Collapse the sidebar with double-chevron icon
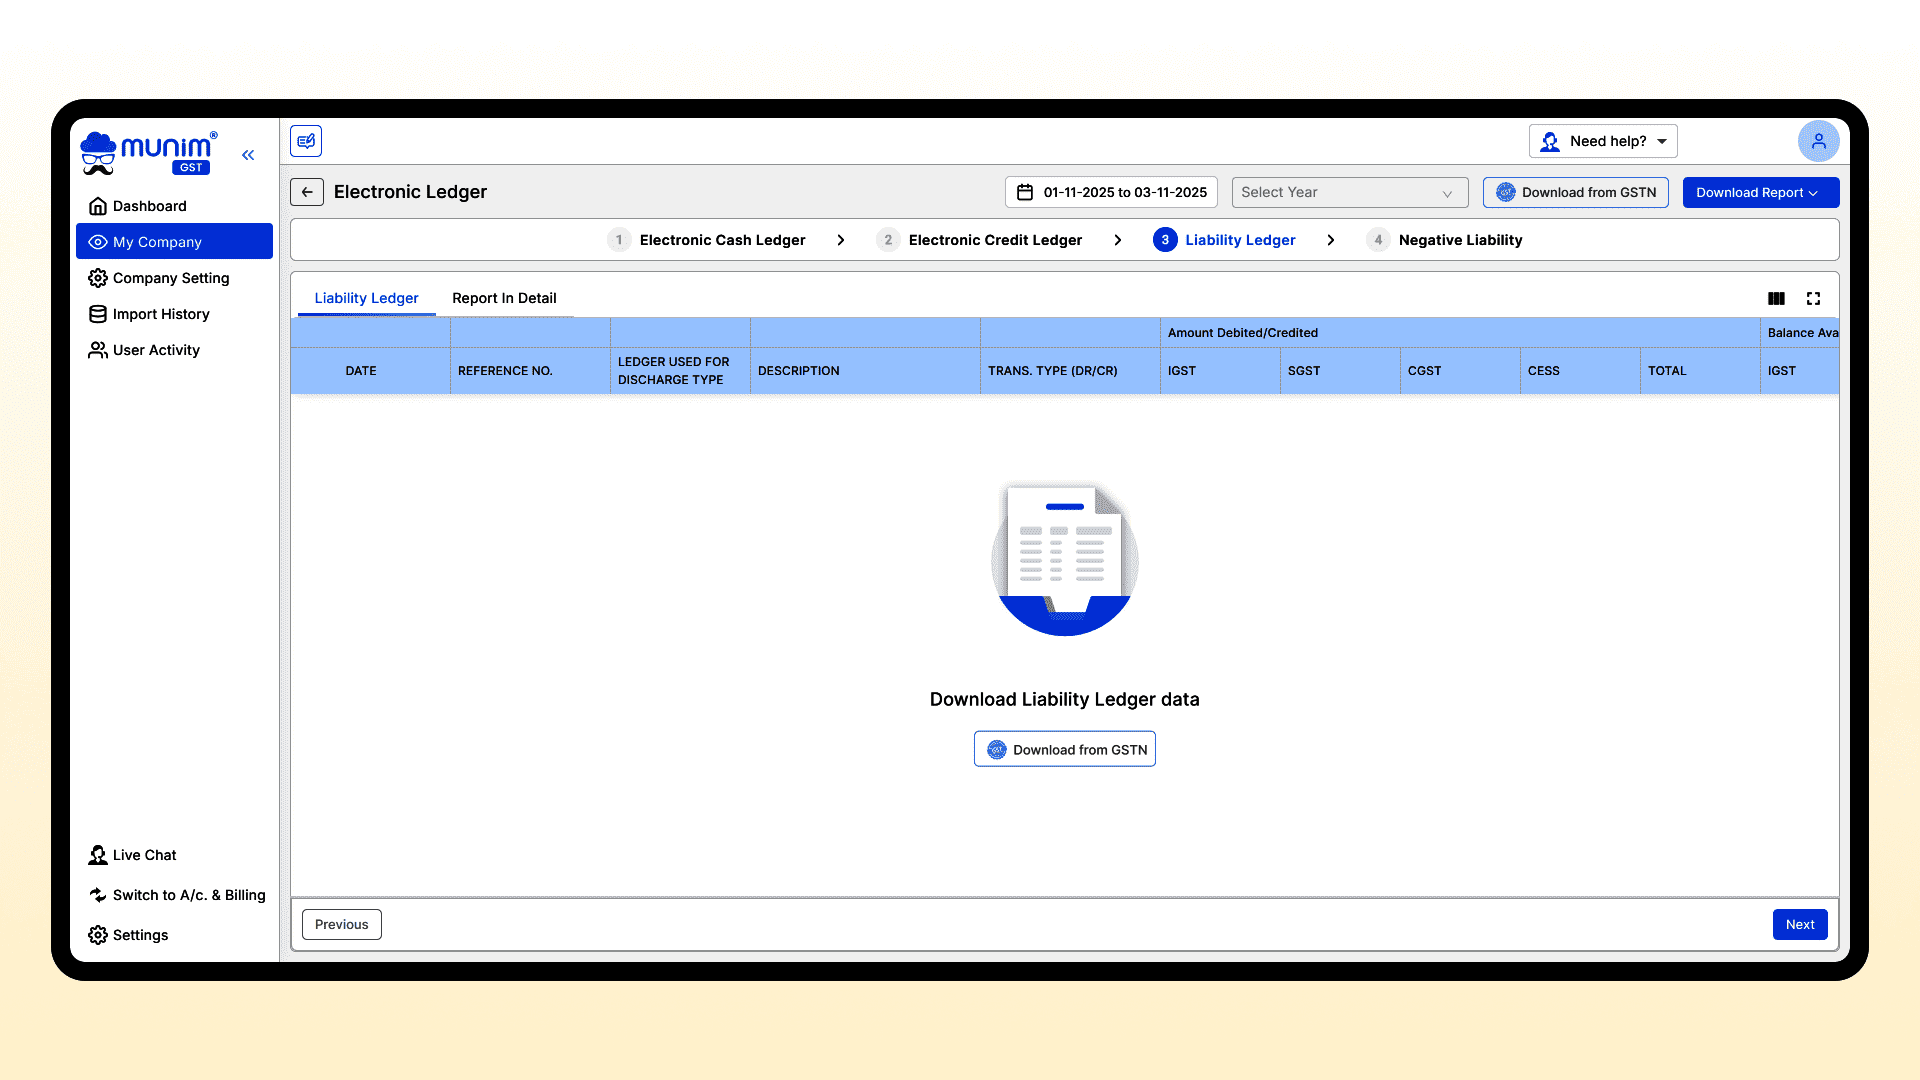The image size is (1920, 1080). coord(248,155)
